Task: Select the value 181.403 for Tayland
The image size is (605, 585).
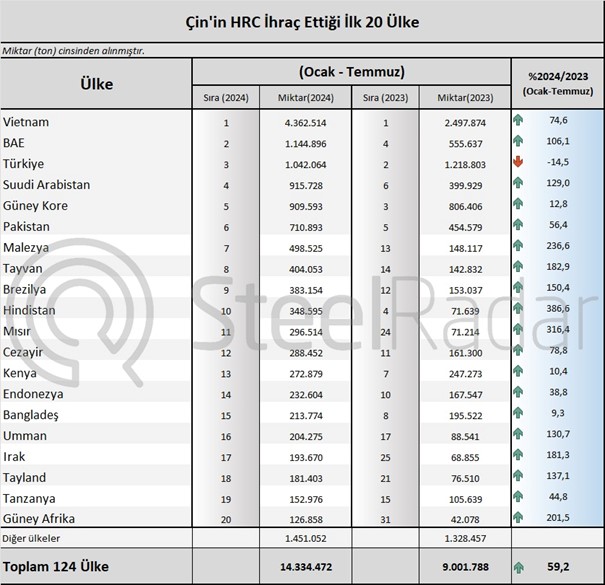Action: (306, 478)
